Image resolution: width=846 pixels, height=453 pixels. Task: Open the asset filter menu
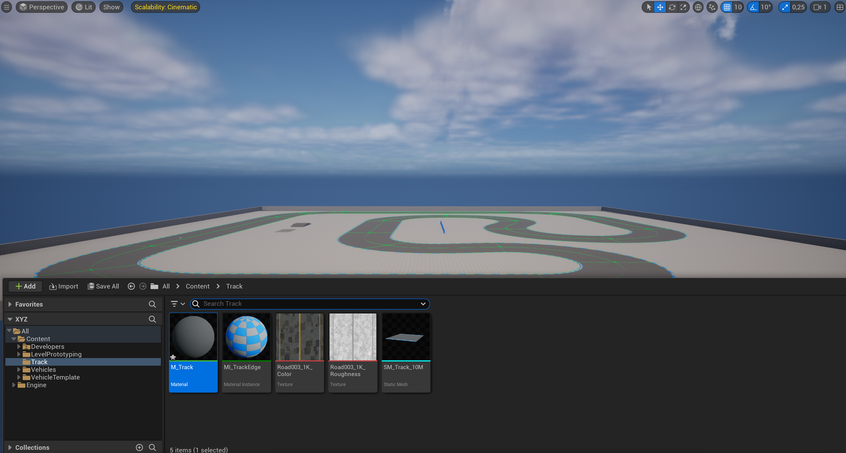(178, 304)
